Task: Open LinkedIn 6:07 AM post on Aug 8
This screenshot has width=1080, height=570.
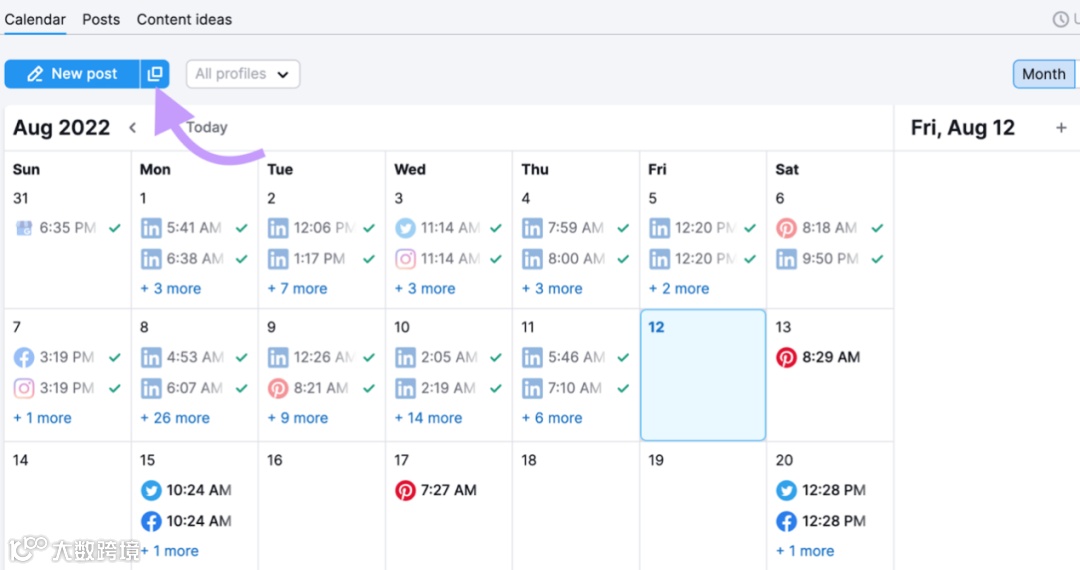Action: [194, 388]
